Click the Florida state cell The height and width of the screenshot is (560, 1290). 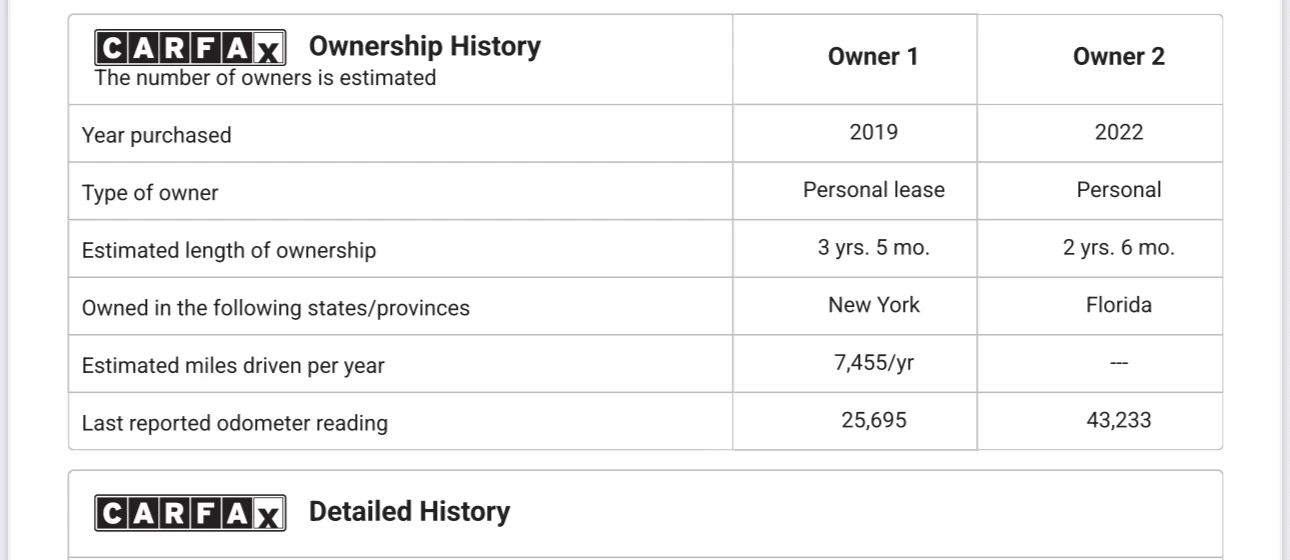click(x=1118, y=305)
